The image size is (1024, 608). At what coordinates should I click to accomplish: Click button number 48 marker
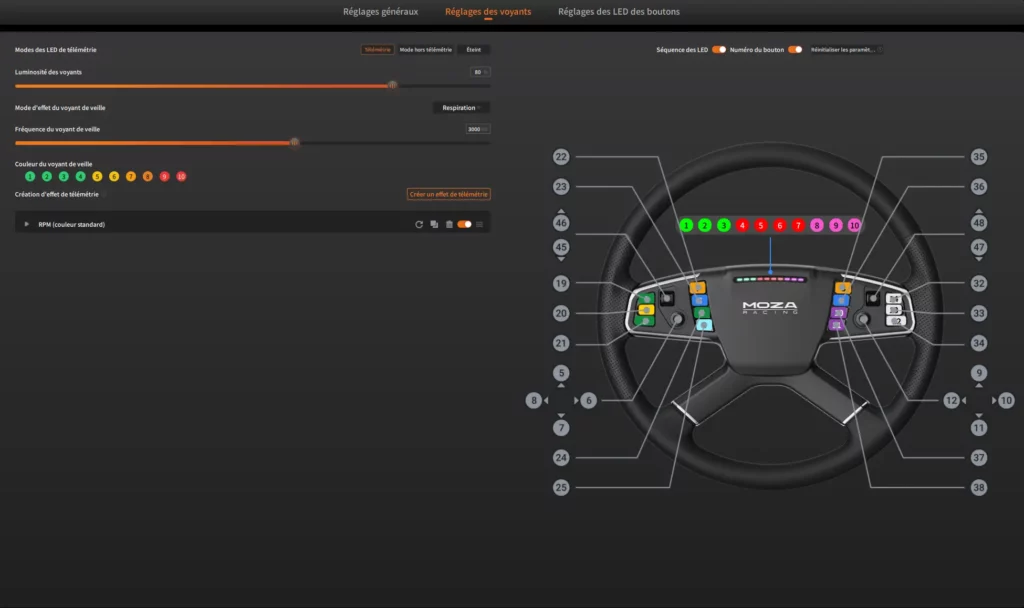click(978, 223)
